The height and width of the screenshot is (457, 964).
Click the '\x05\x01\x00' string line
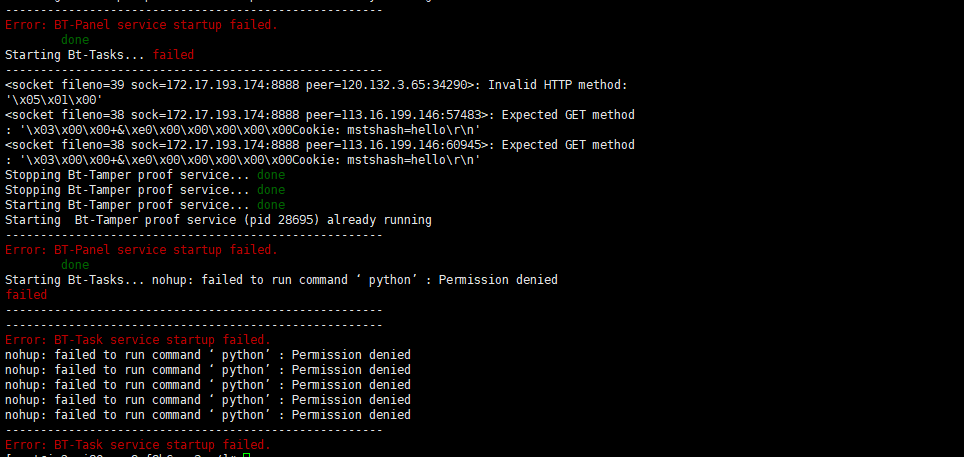pos(53,100)
